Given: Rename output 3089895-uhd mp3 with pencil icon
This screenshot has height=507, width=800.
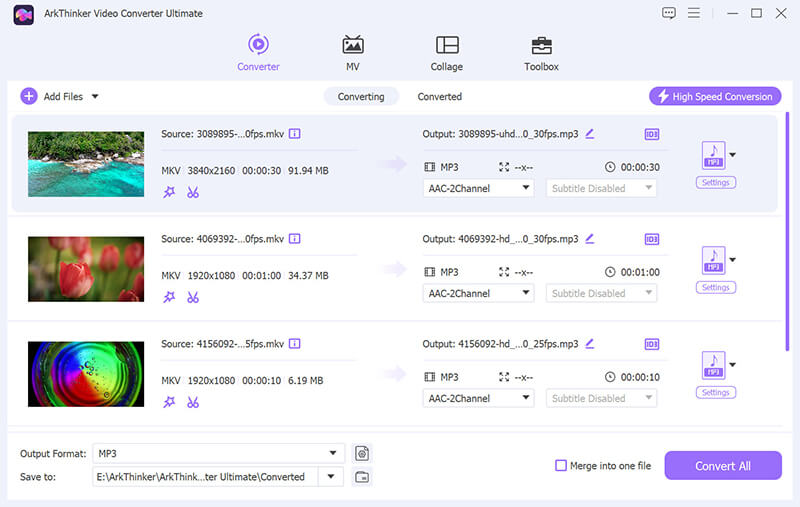Looking at the screenshot, I should pos(590,134).
